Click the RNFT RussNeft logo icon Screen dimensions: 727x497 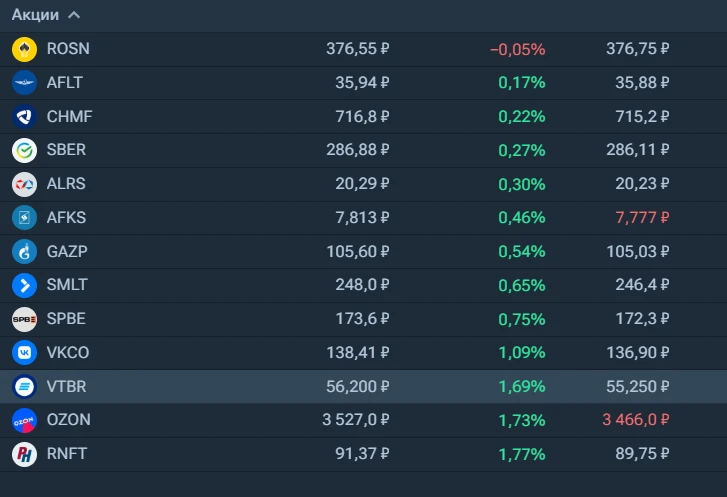[24, 454]
